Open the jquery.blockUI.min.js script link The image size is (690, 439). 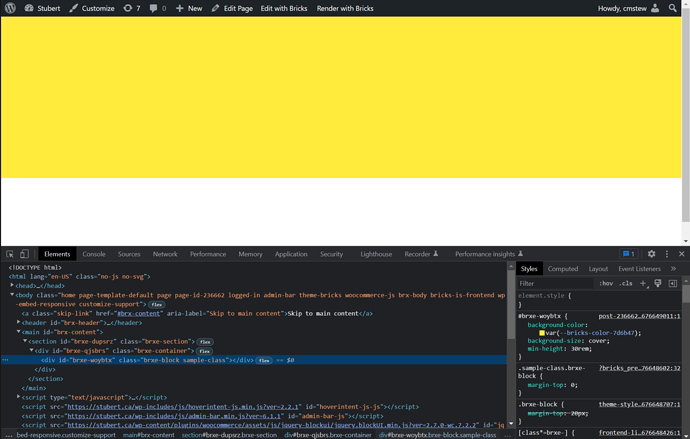click(273, 425)
